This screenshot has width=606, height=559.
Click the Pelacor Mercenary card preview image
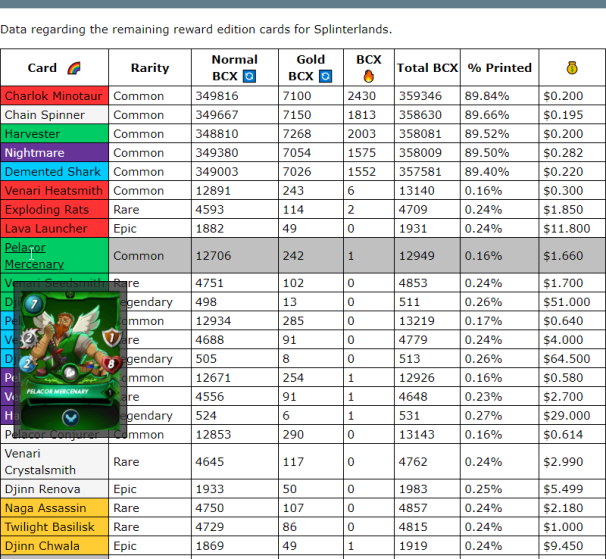coord(70,360)
